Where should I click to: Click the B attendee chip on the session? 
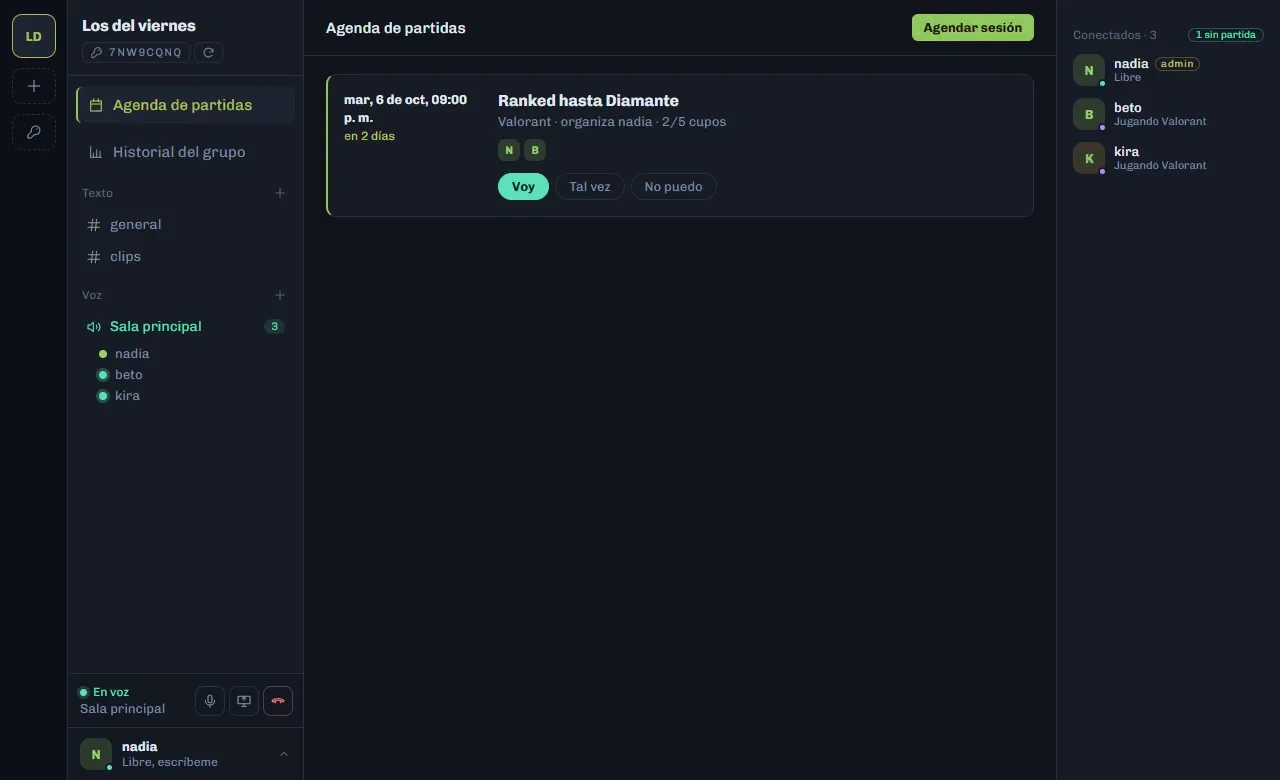(535, 150)
